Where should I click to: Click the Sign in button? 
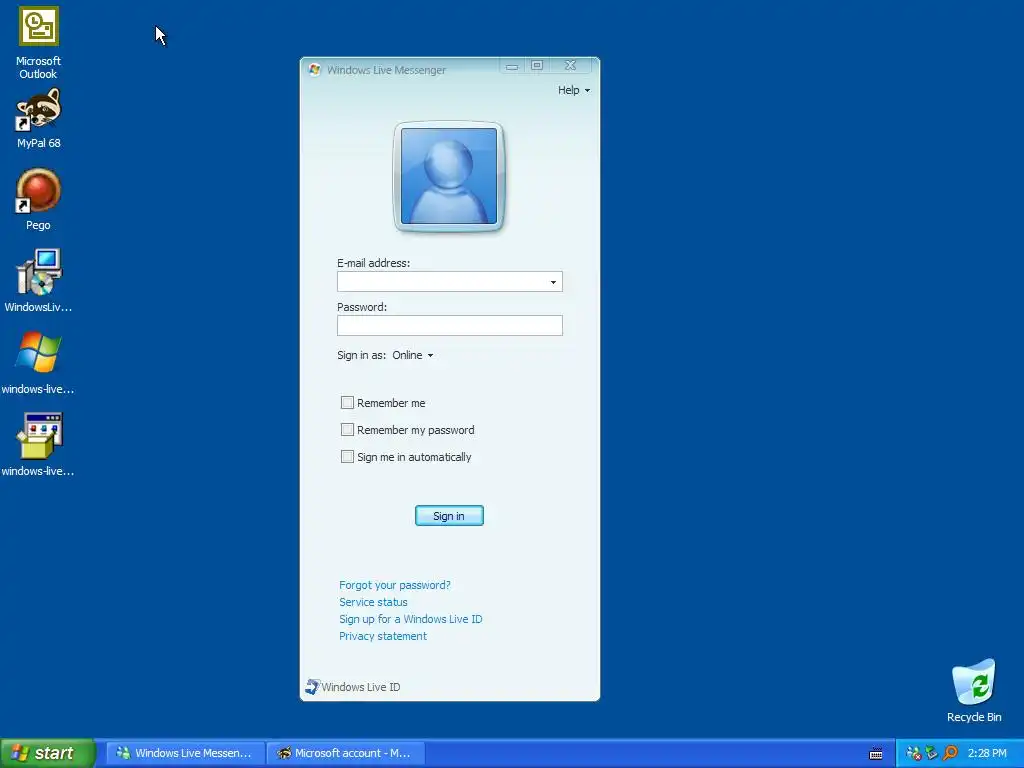[449, 516]
